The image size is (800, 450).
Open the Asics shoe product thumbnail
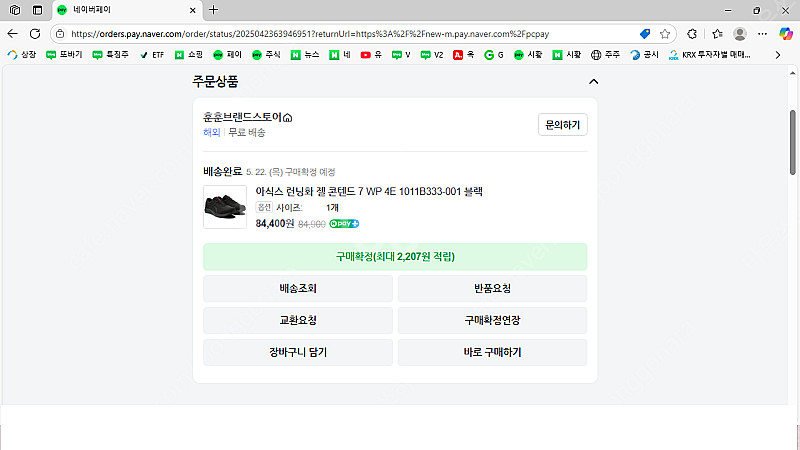[x=225, y=207]
